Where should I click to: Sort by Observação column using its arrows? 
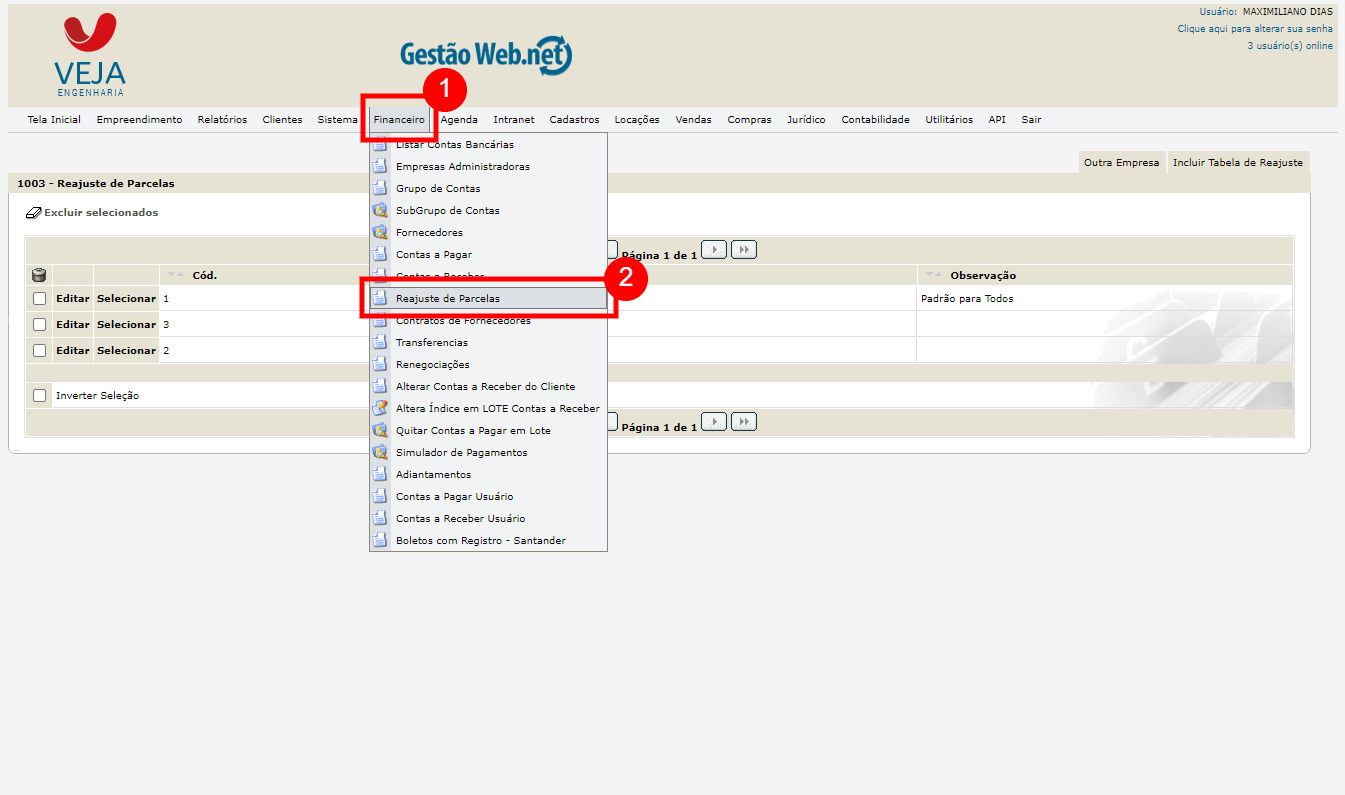click(933, 275)
